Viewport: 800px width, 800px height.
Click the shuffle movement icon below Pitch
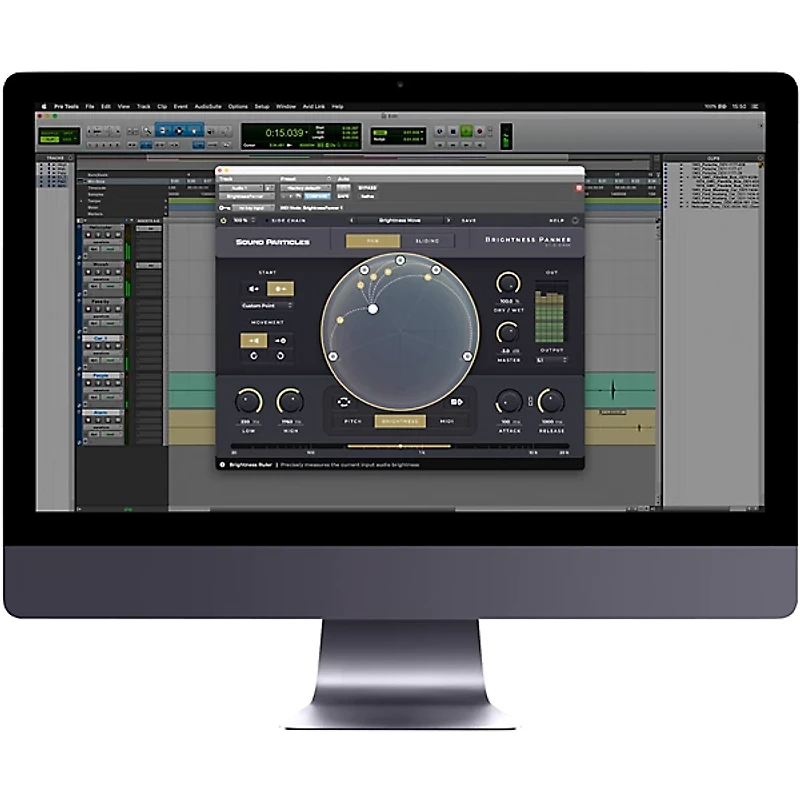click(343, 402)
